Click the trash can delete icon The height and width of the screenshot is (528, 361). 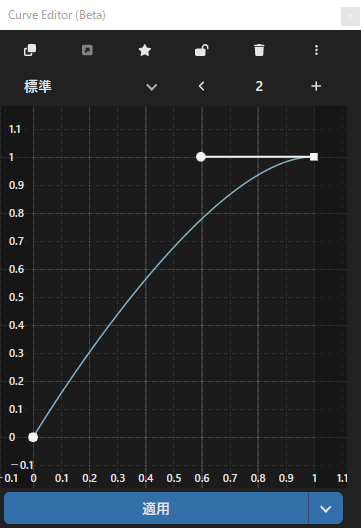point(259,50)
